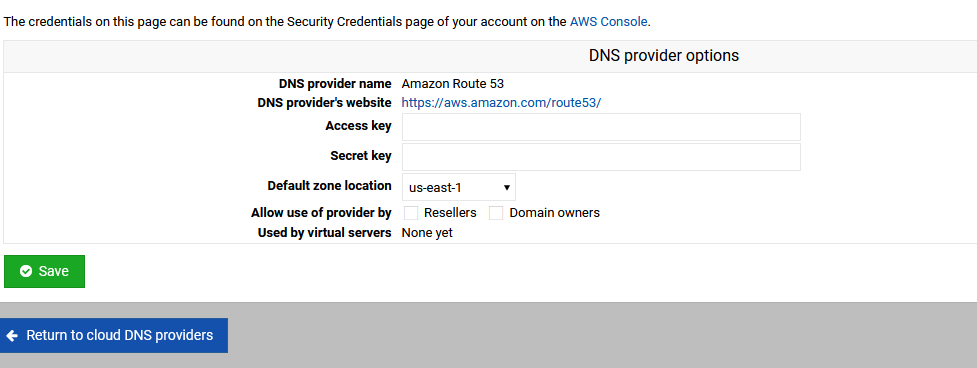Focus the Secret key input field
Image resolution: width=977 pixels, height=368 pixels.
[601, 157]
